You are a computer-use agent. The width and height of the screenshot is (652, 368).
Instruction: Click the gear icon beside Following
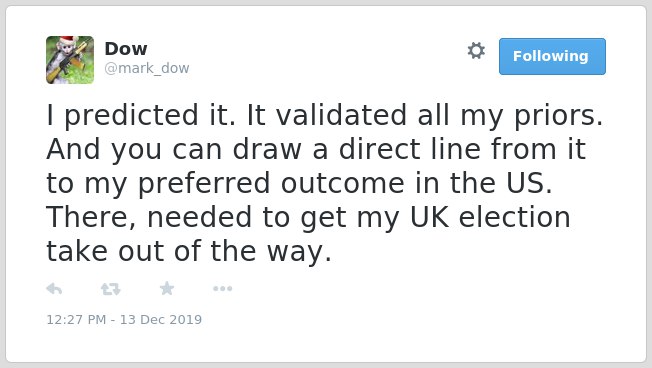[476, 51]
